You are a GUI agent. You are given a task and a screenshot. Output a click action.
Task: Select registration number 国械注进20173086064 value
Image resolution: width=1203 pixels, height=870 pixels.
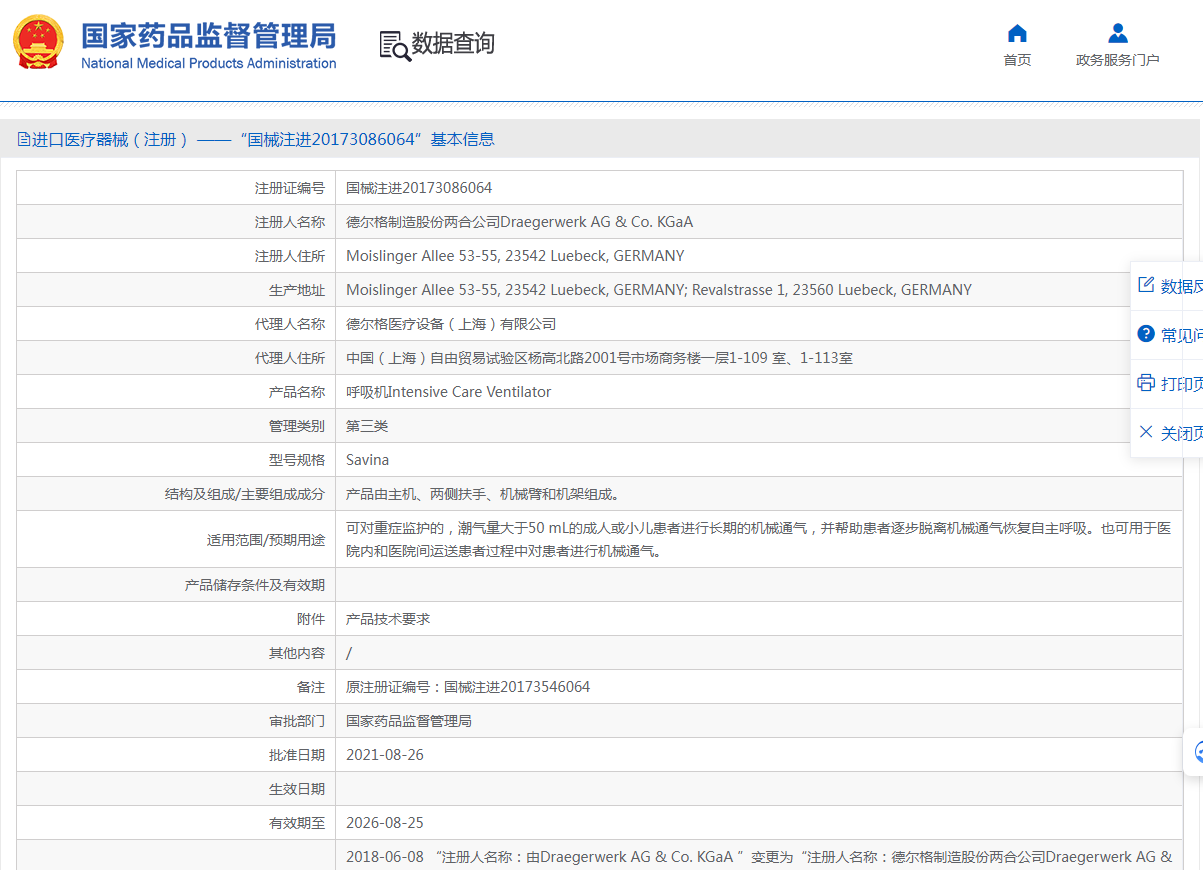(419, 188)
